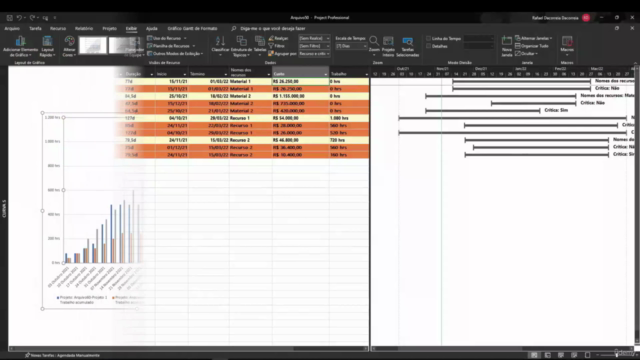The height and width of the screenshot is (360, 640).
Task: Open Outros Modos de Exibição
Action: (x=175, y=54)
